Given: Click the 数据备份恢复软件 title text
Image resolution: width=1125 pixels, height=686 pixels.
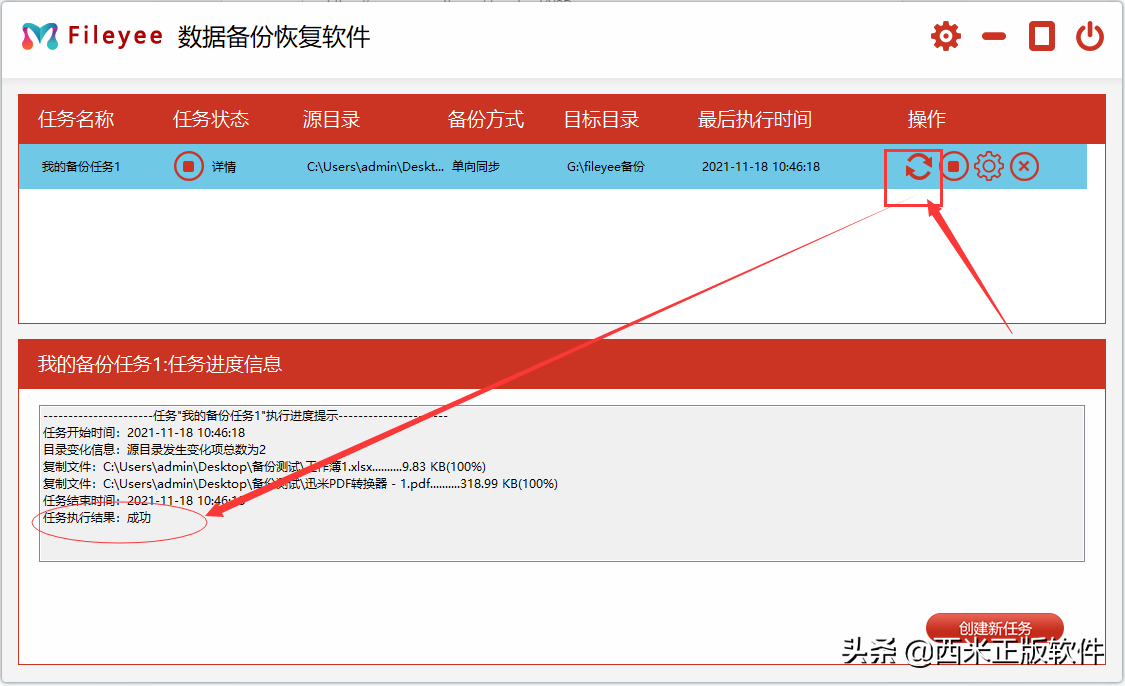Looking at the screenshot, I should (x=274, y=37).
